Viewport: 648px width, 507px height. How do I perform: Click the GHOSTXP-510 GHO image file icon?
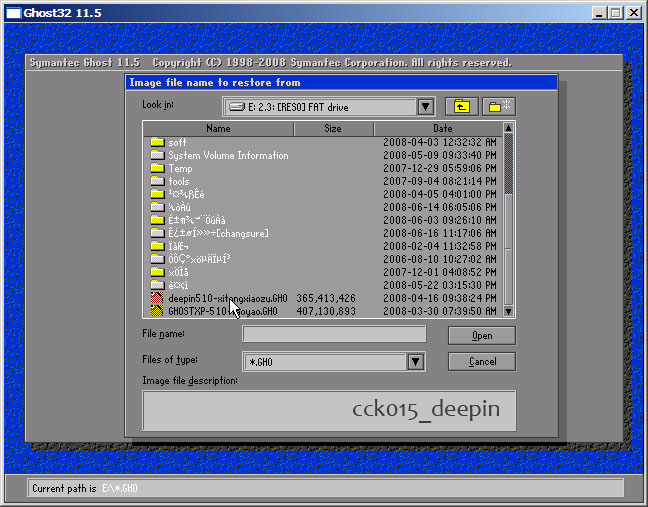[x=157, y=311]
